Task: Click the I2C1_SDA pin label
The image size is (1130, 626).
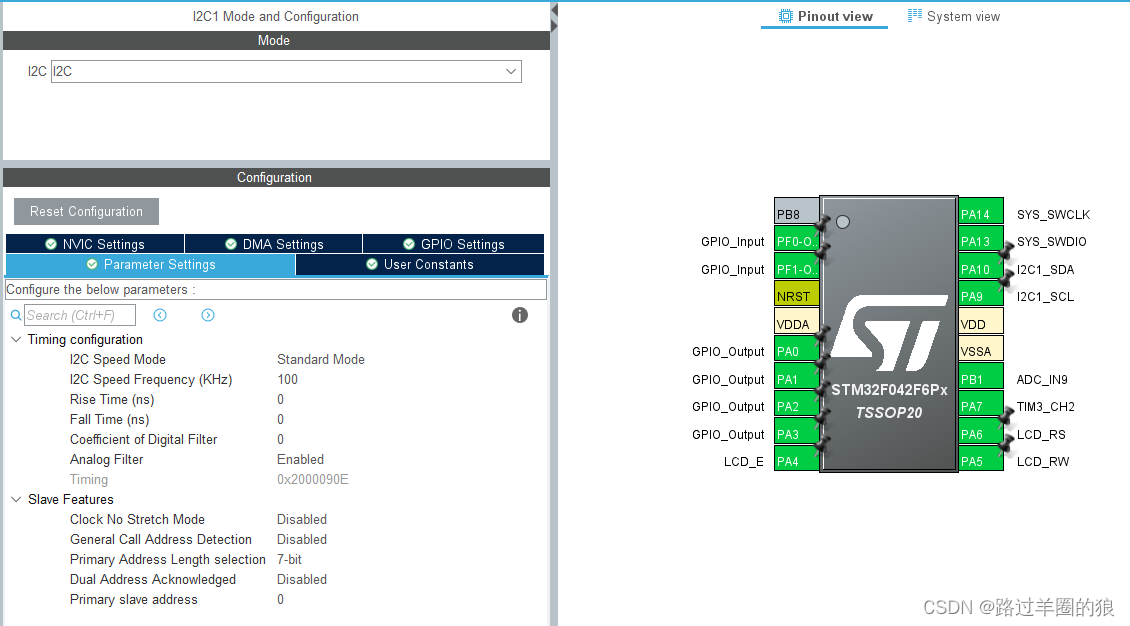Action: click(x=1045, y=269)
